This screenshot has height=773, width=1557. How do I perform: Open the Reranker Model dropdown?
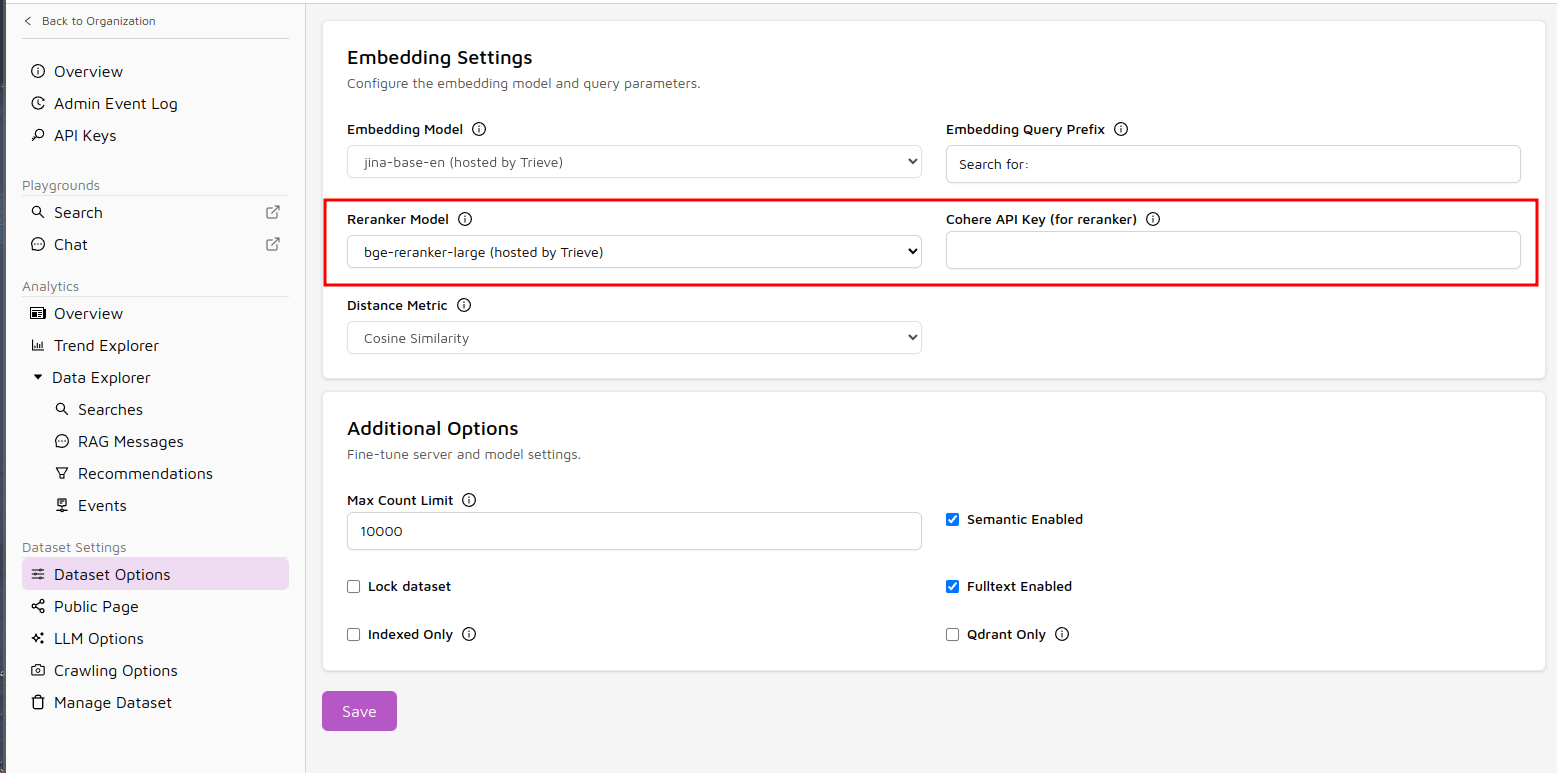(x=634, y=252)
